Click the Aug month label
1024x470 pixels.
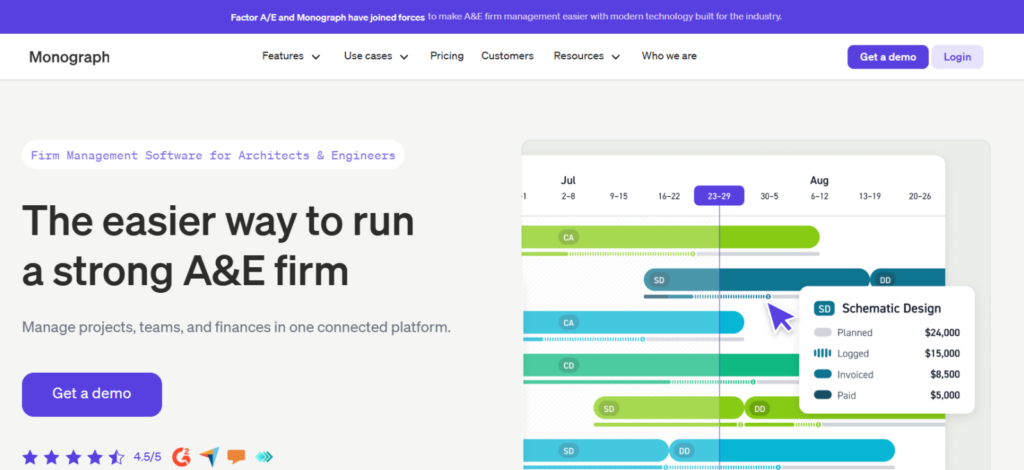click(819, 180)
